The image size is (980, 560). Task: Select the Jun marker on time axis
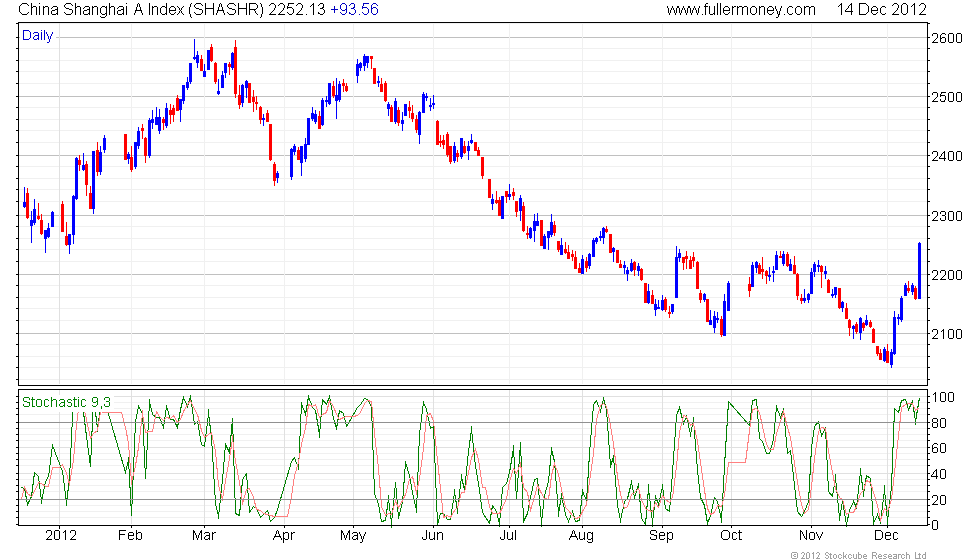[432, 535]
